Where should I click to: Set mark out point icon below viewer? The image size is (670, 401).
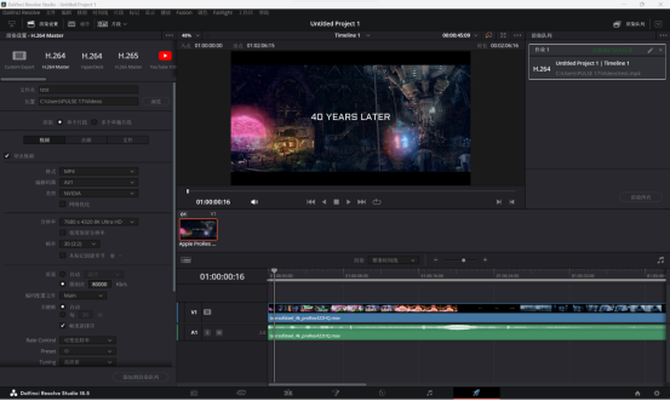[511, 202]
